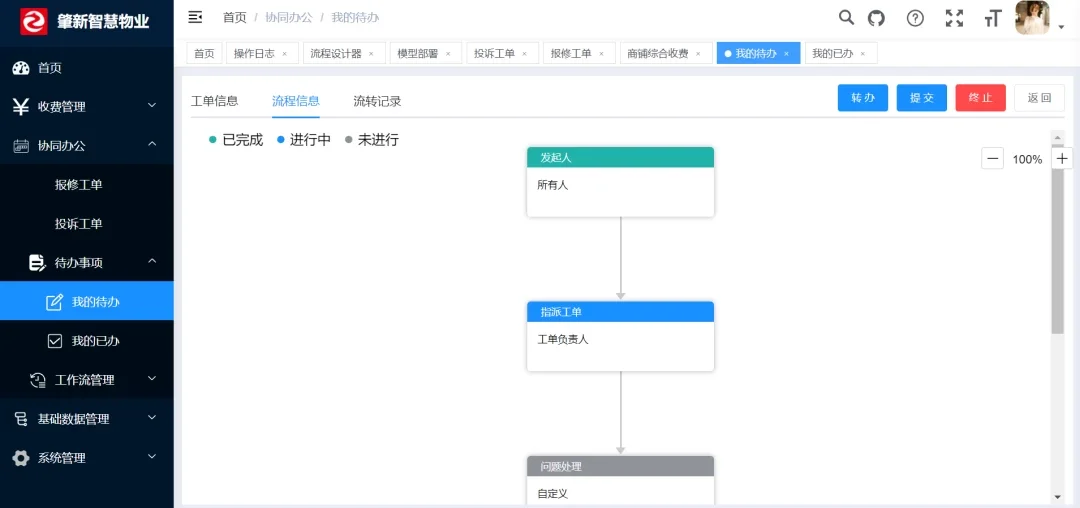Zoom in with the plus button

(x=1062, y=159)
